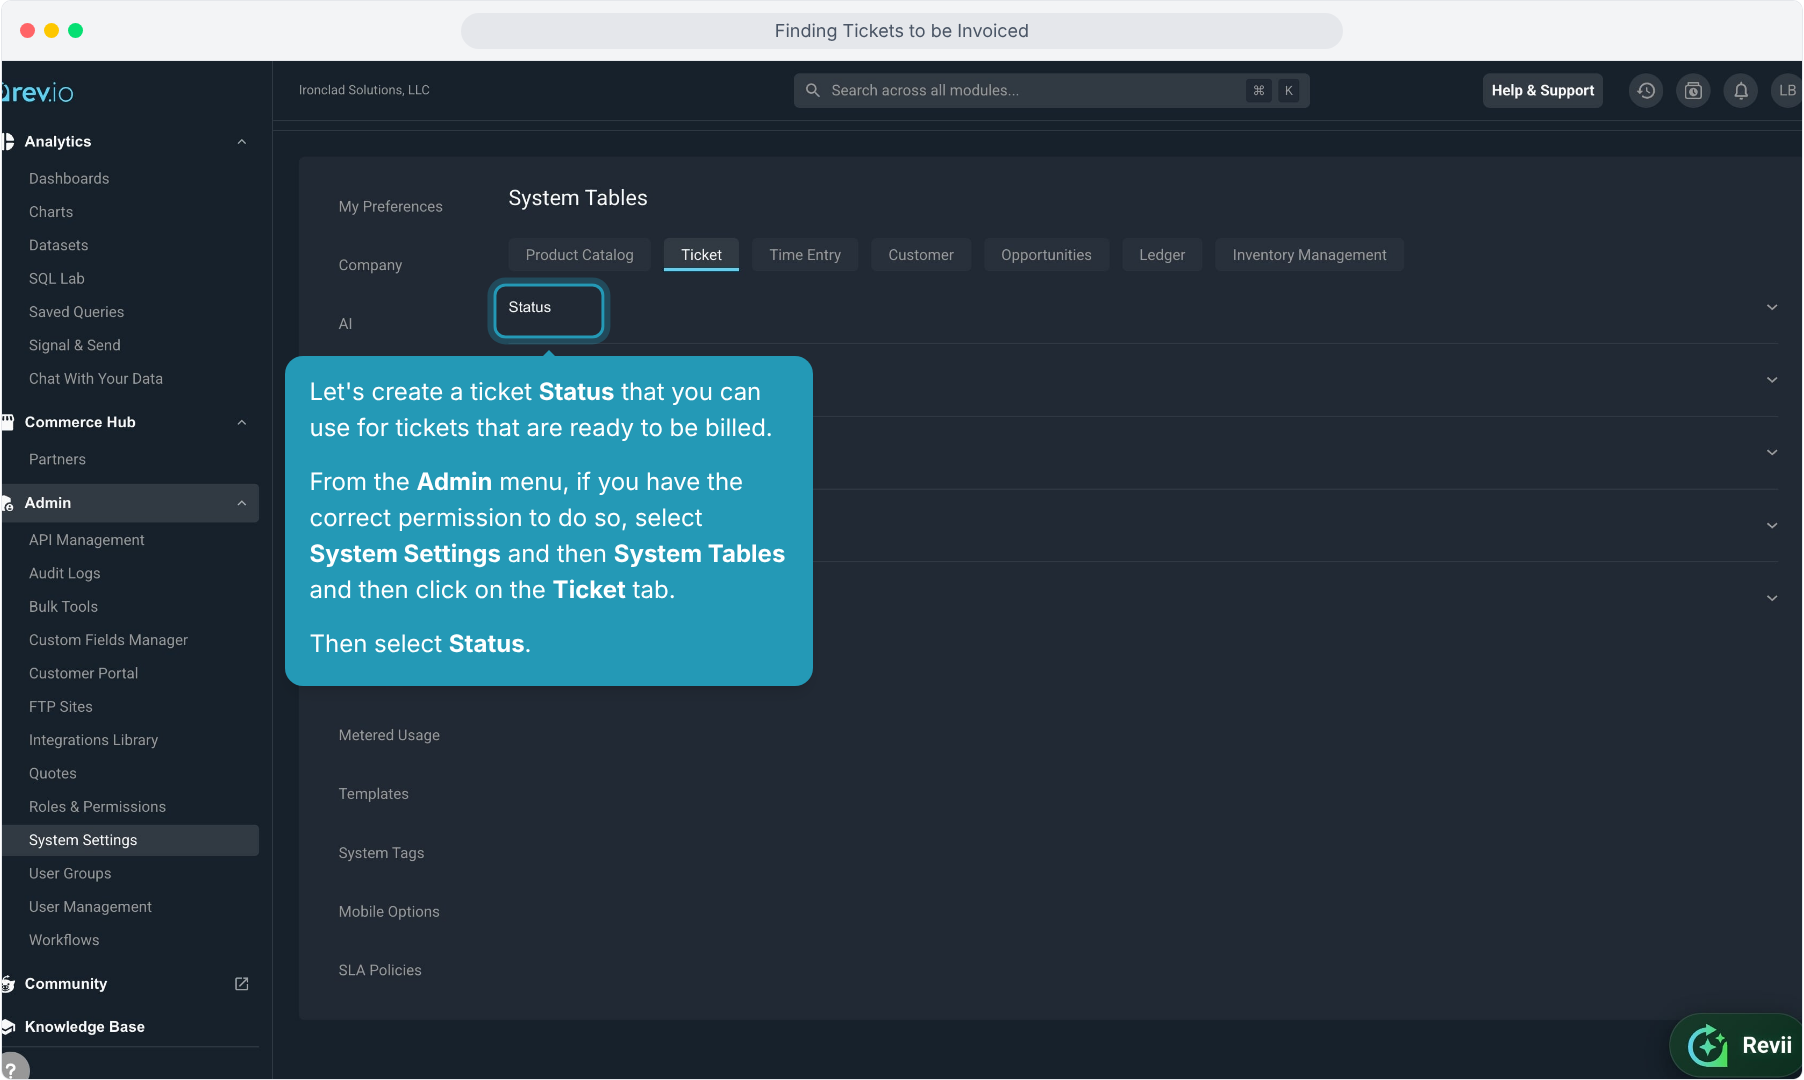
Task: Switch to the Ledger tab
Action: 1162,255
